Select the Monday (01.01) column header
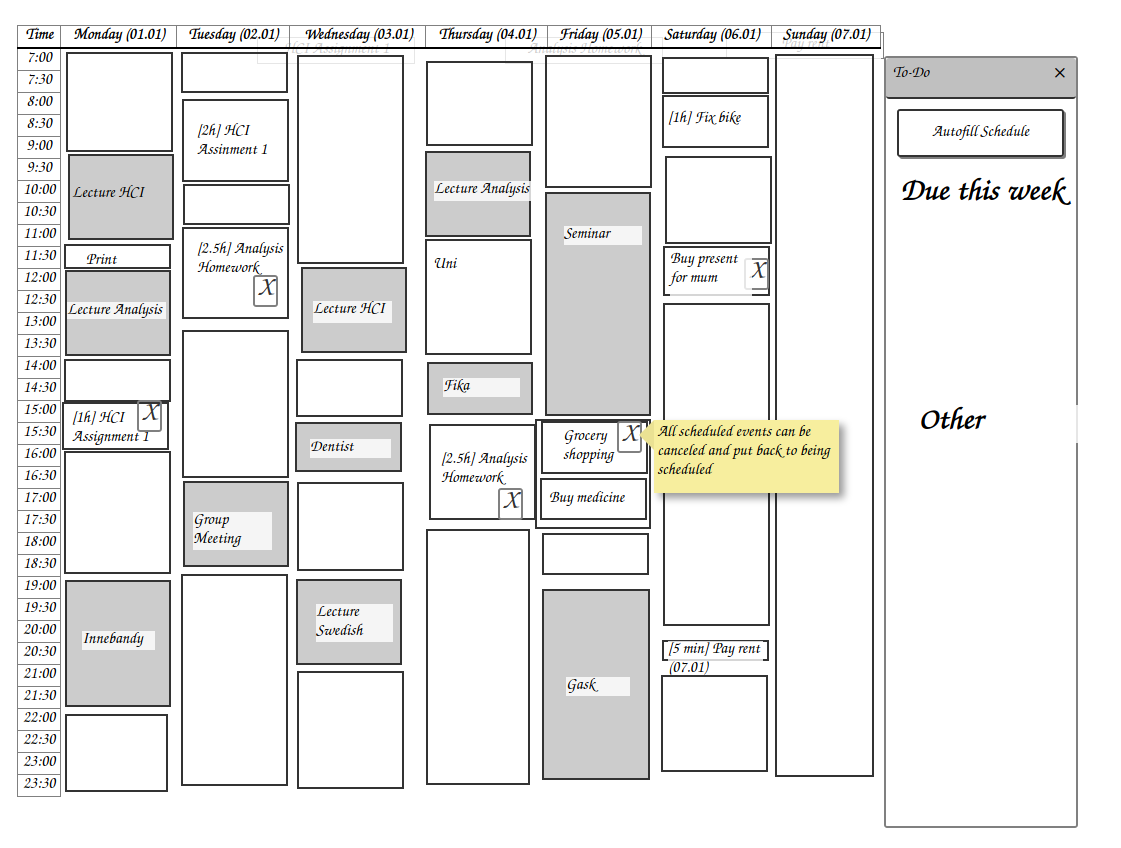The height and width of the screenshot is (848, 1121). pyautogui.click(x=119, y=35)
